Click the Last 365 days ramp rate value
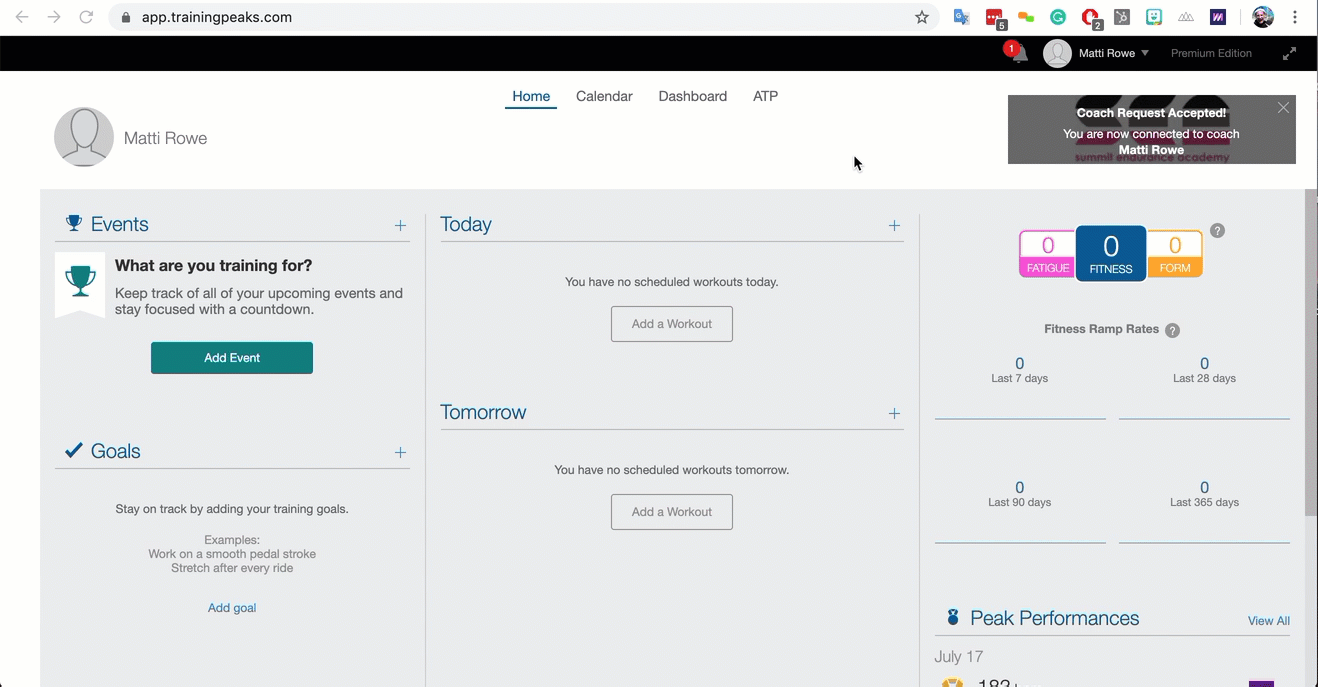Screen dimensions: 1318x687 1204,488
